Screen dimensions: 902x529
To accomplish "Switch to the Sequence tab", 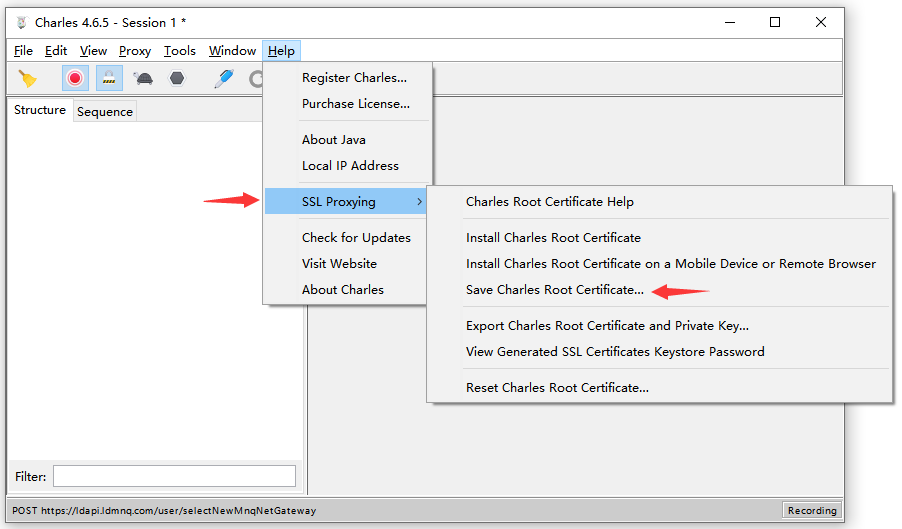I will 105,112.
